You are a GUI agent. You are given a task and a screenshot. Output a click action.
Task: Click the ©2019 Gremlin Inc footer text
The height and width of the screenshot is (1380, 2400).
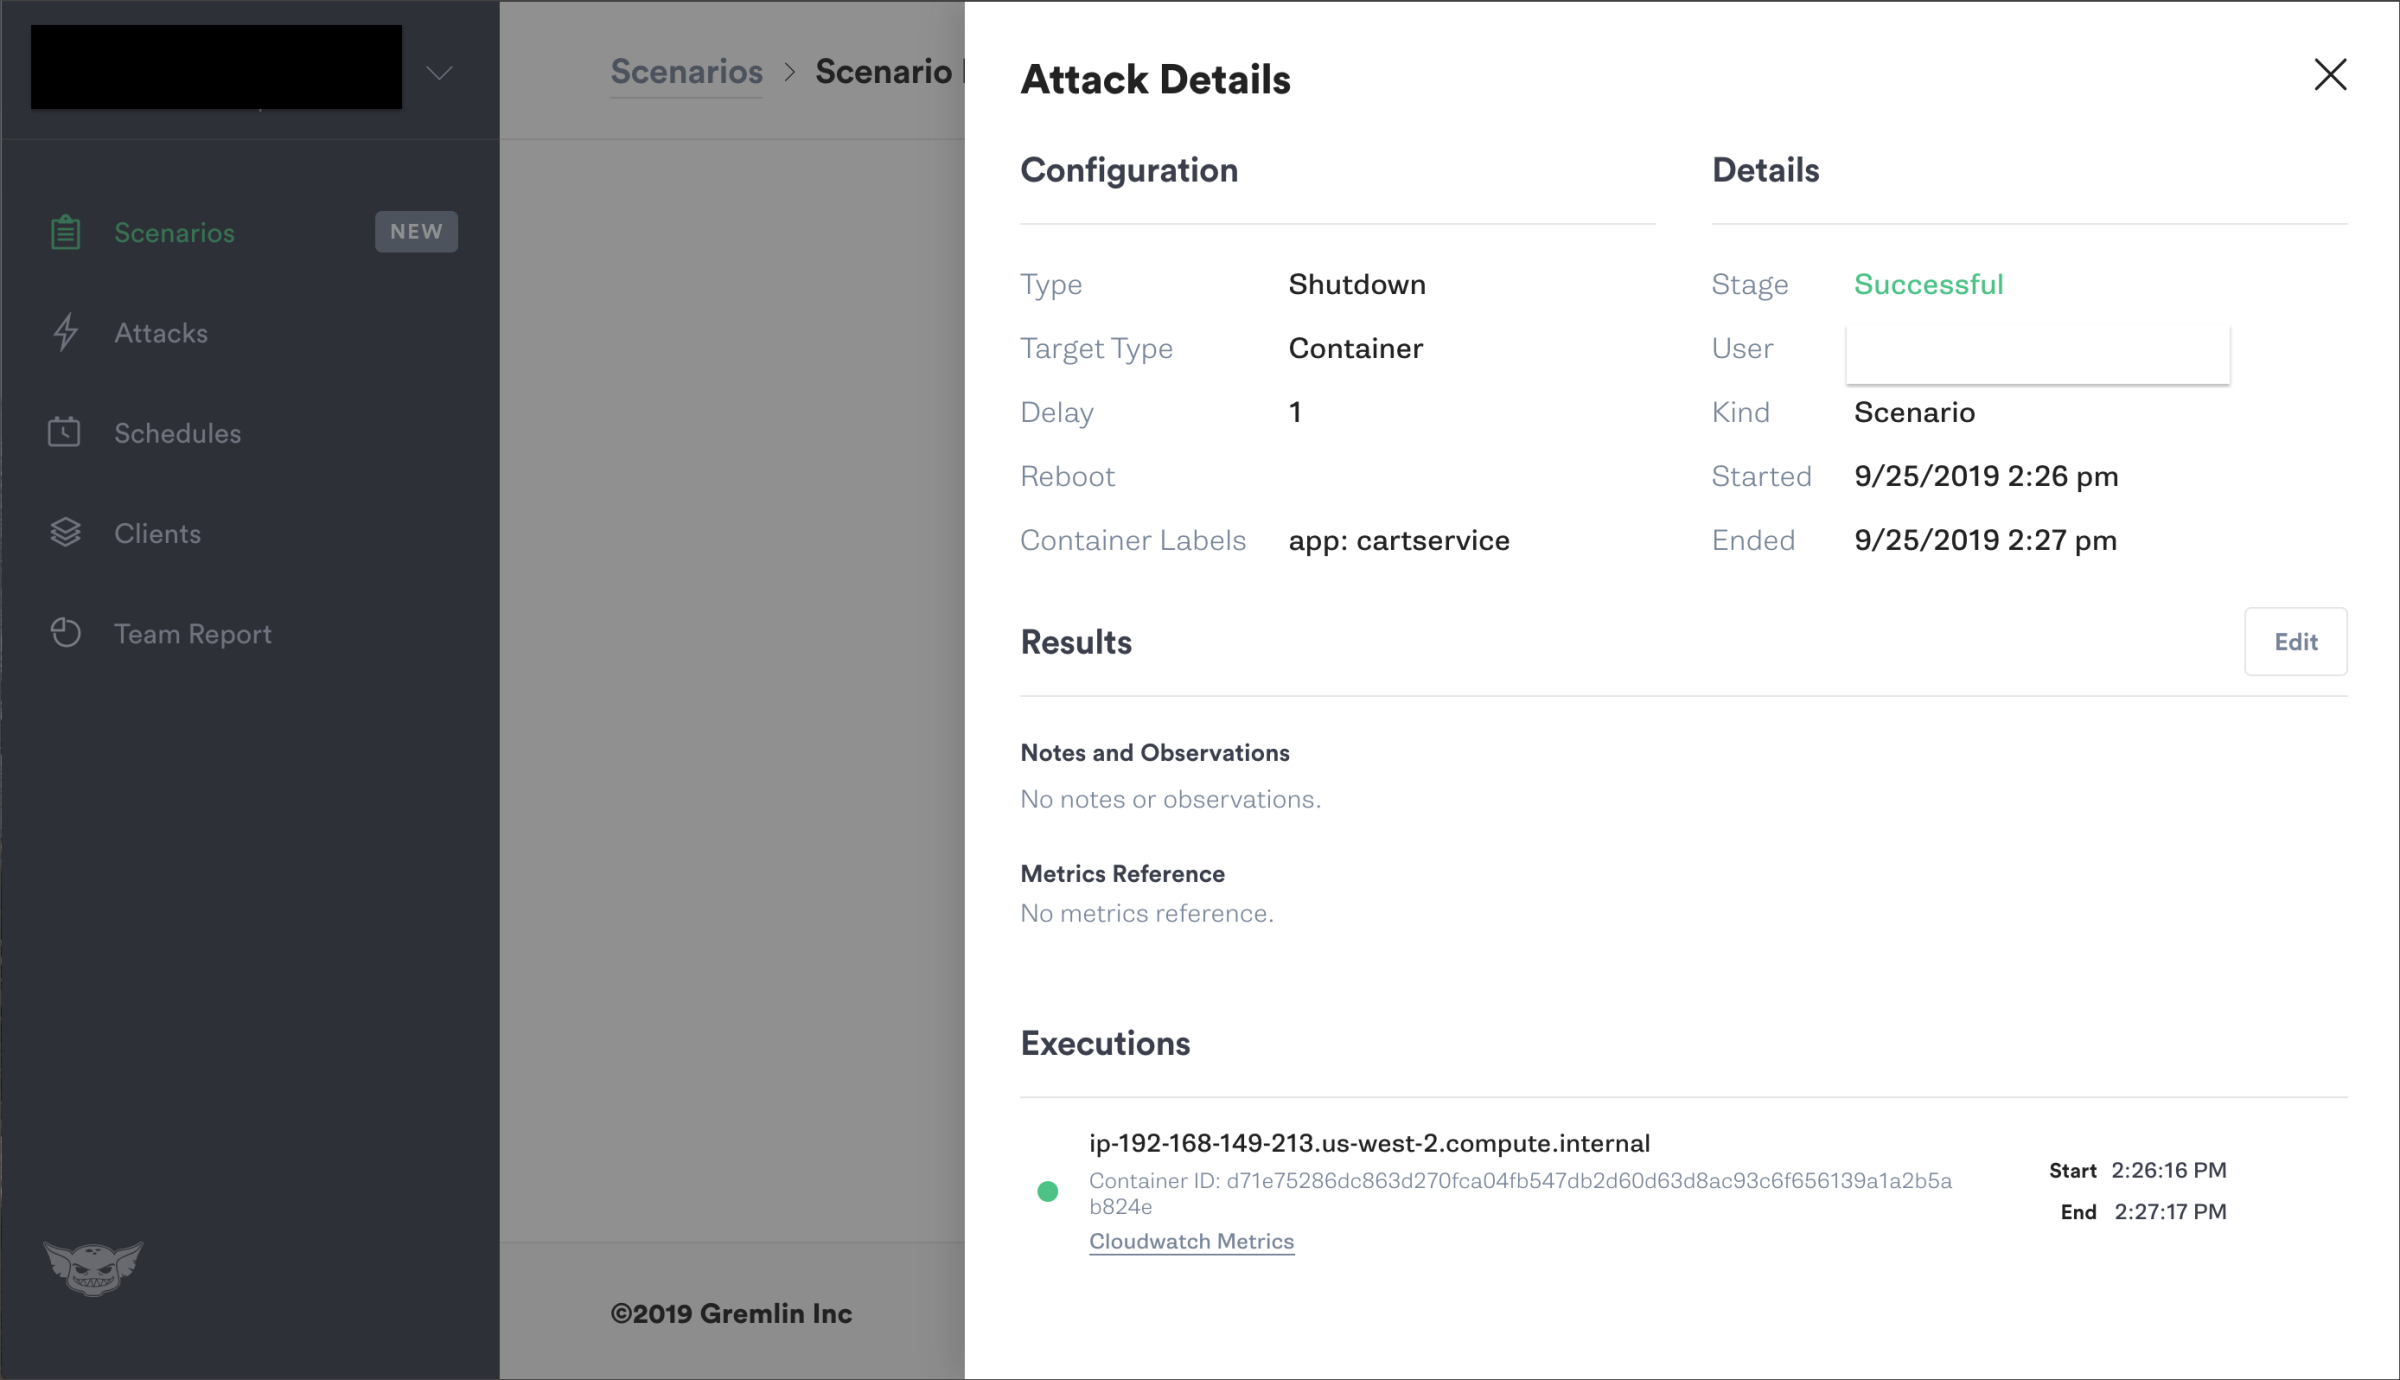coord(731,1314)
